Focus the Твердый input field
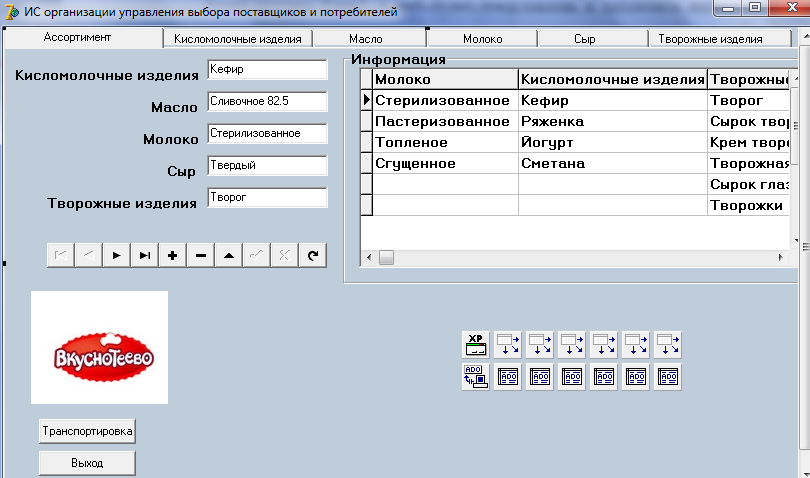Image resolution: width=810 pixels, height=478 pixels. point(268,165)
